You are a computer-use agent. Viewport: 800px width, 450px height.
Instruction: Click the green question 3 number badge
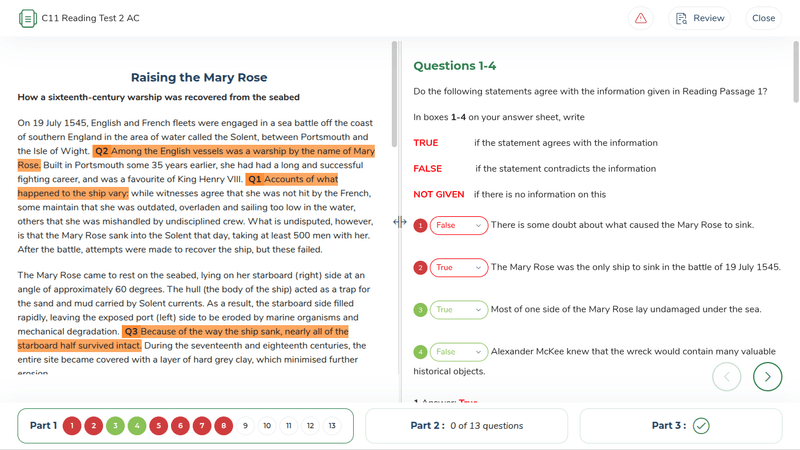click(420, 310)
